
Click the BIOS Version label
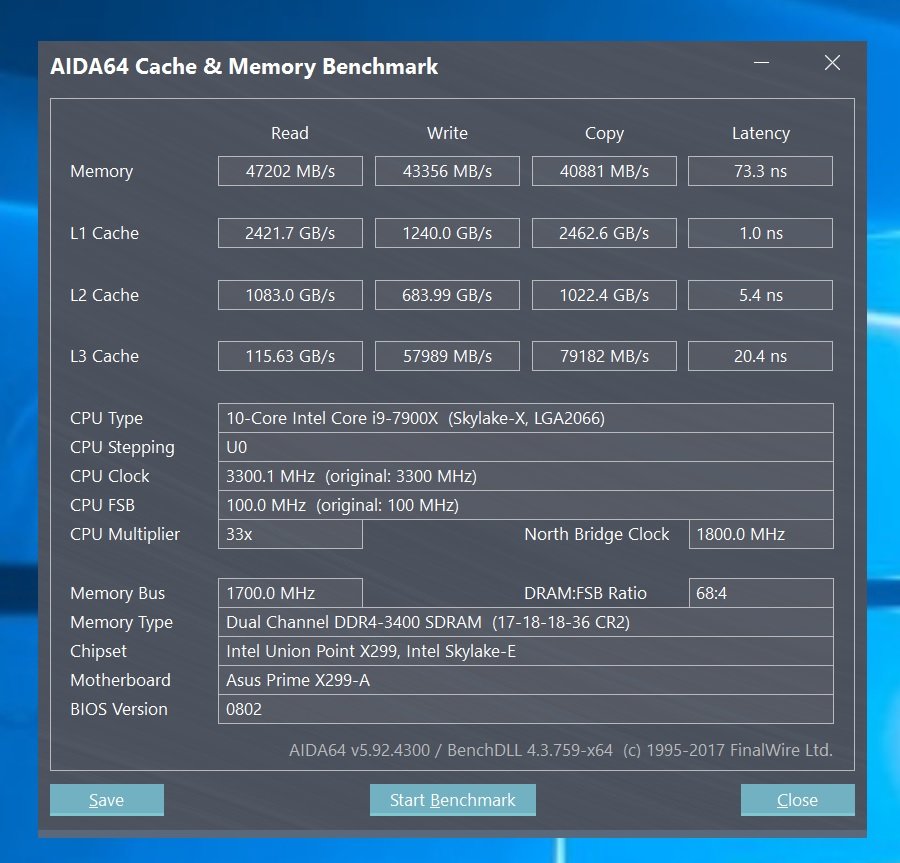tap(119, 709)
